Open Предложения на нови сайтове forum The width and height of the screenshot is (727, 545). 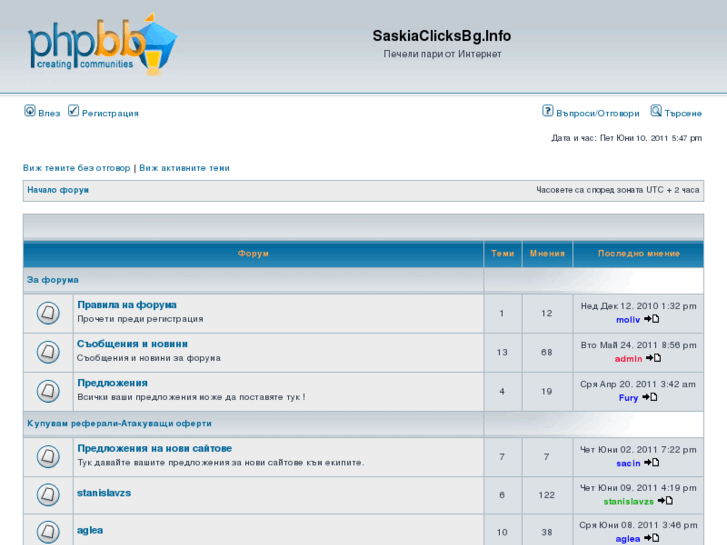click(154, 448)
